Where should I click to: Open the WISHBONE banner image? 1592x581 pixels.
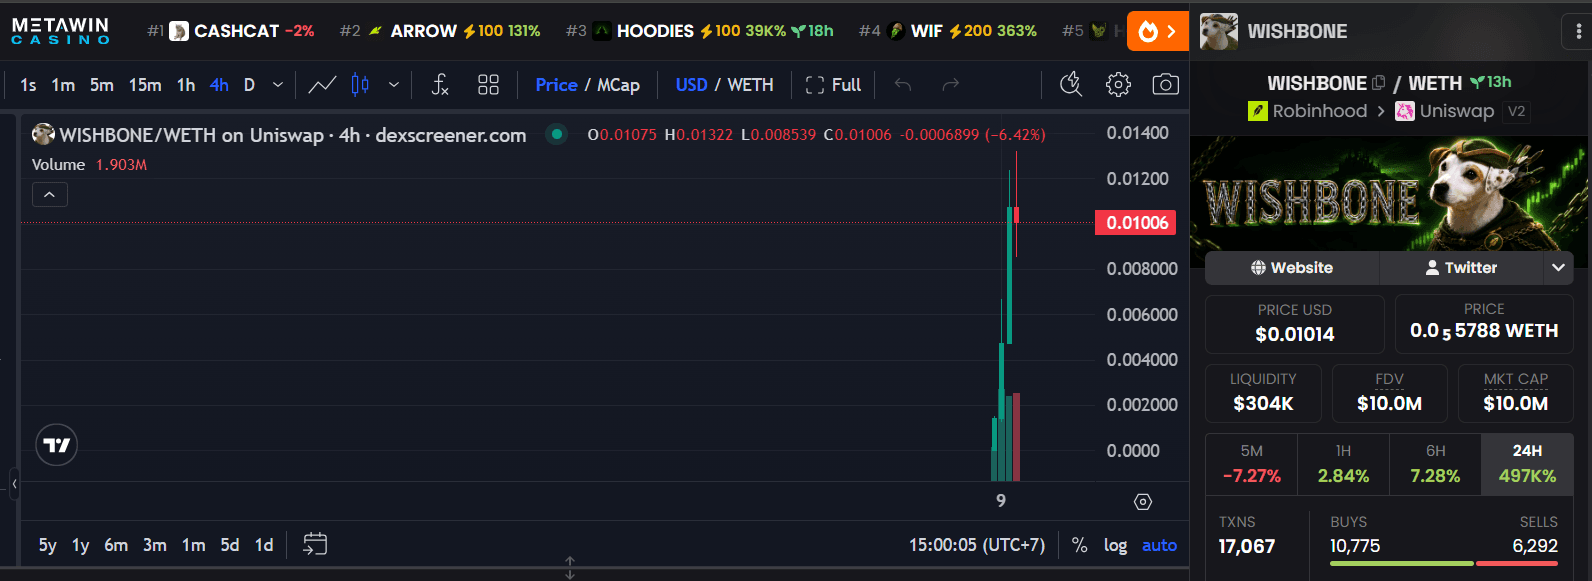[x=1389, y=194]
